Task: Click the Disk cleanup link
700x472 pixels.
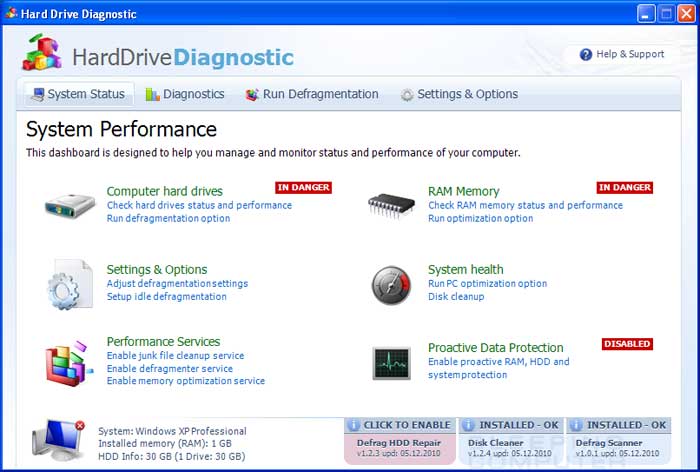Action: coord(456,297)
